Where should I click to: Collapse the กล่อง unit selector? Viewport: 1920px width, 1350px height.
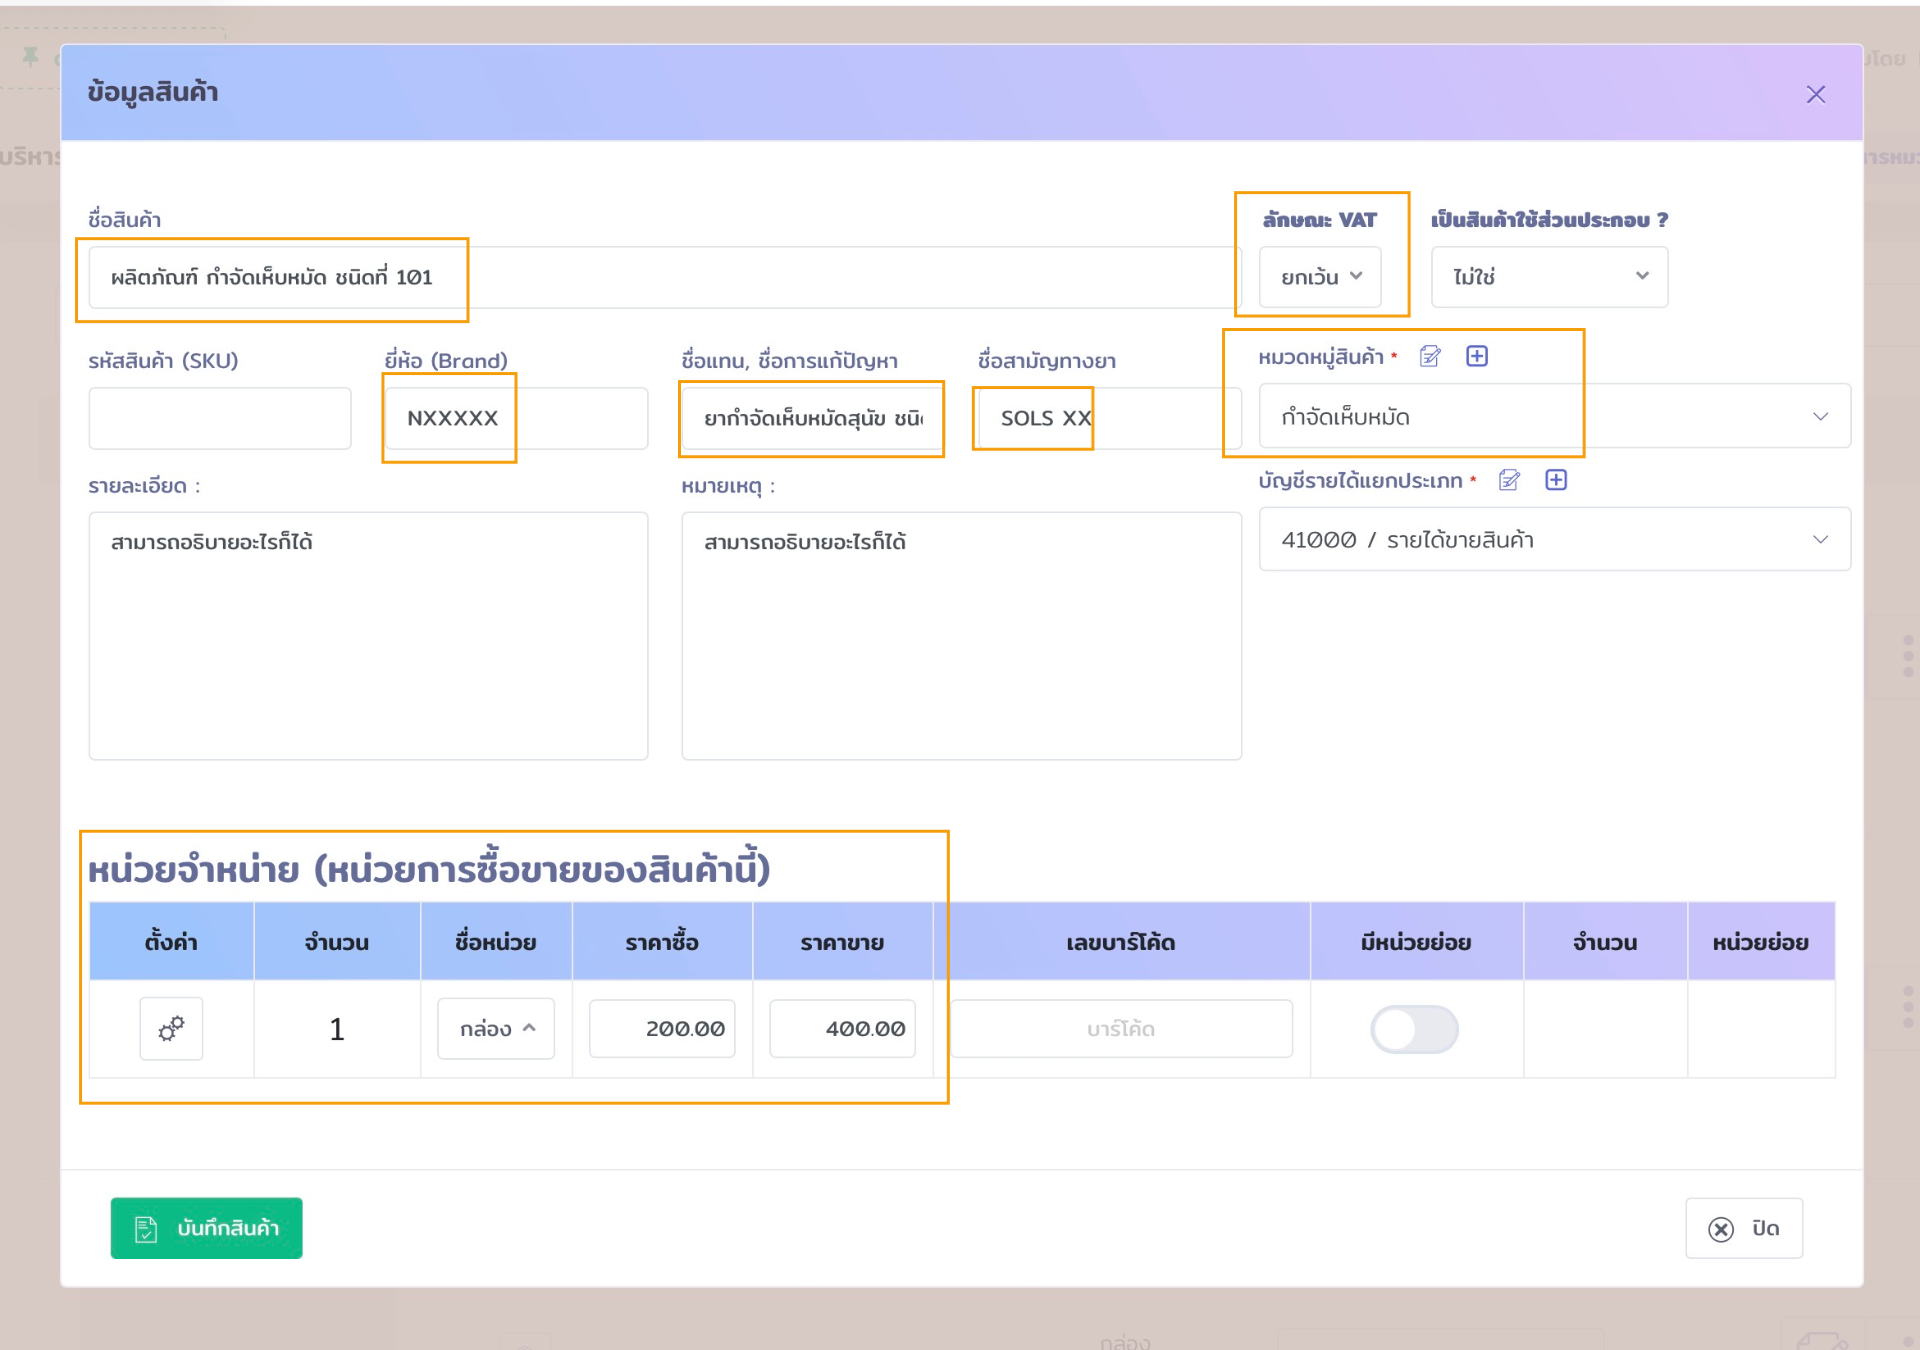(495, 1028)
